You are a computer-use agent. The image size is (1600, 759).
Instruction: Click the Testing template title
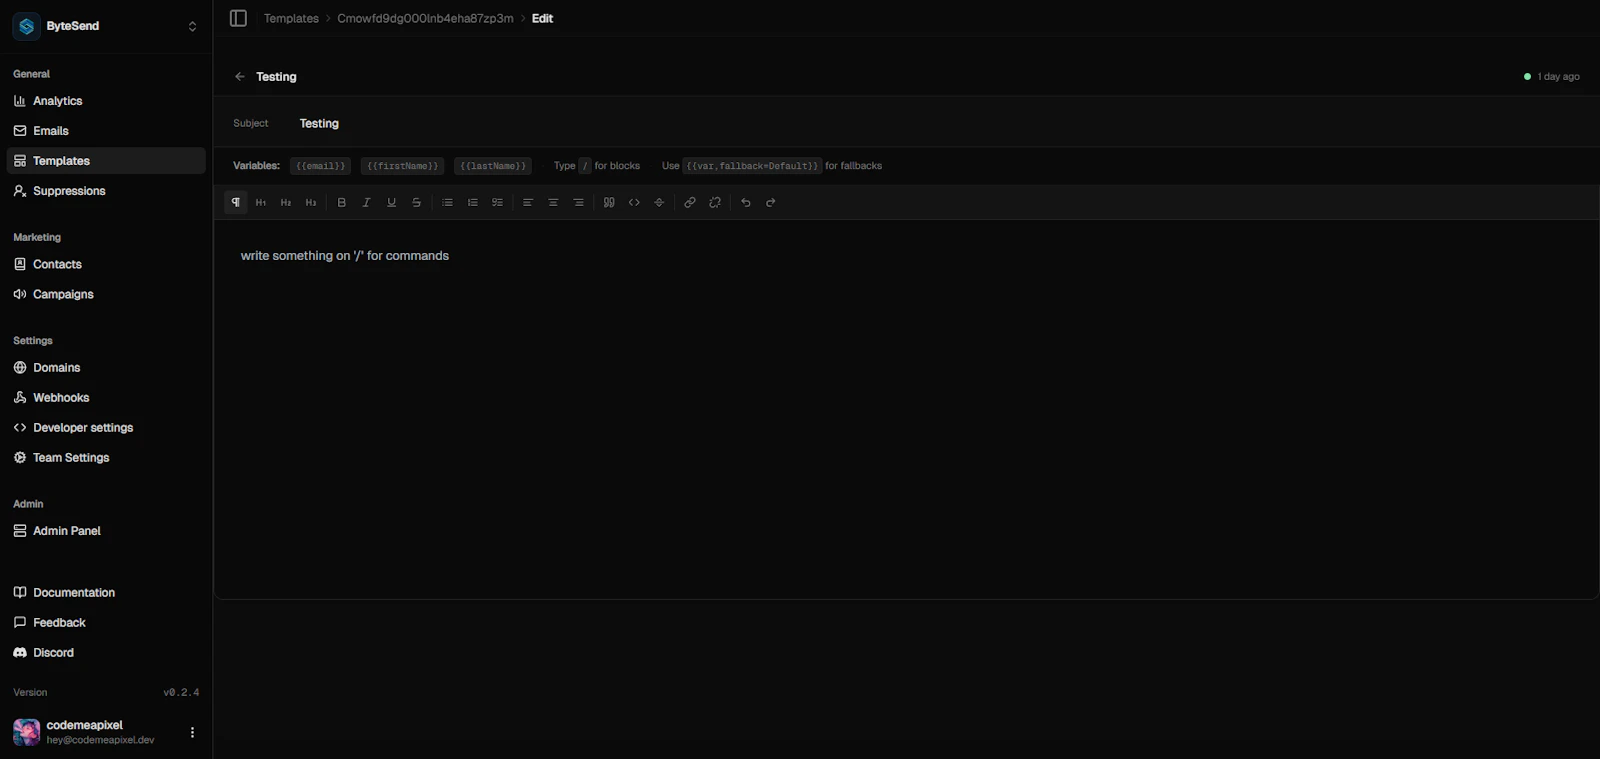point(276,77)
